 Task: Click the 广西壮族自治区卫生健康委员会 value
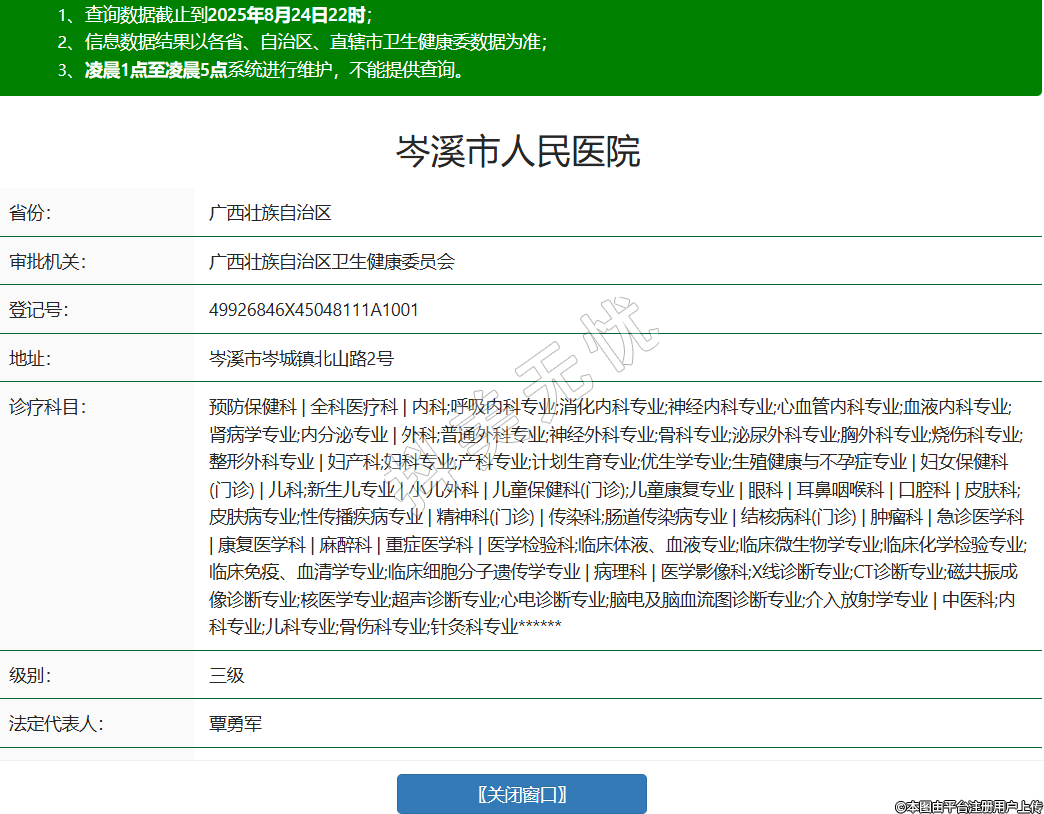[332, 262]
